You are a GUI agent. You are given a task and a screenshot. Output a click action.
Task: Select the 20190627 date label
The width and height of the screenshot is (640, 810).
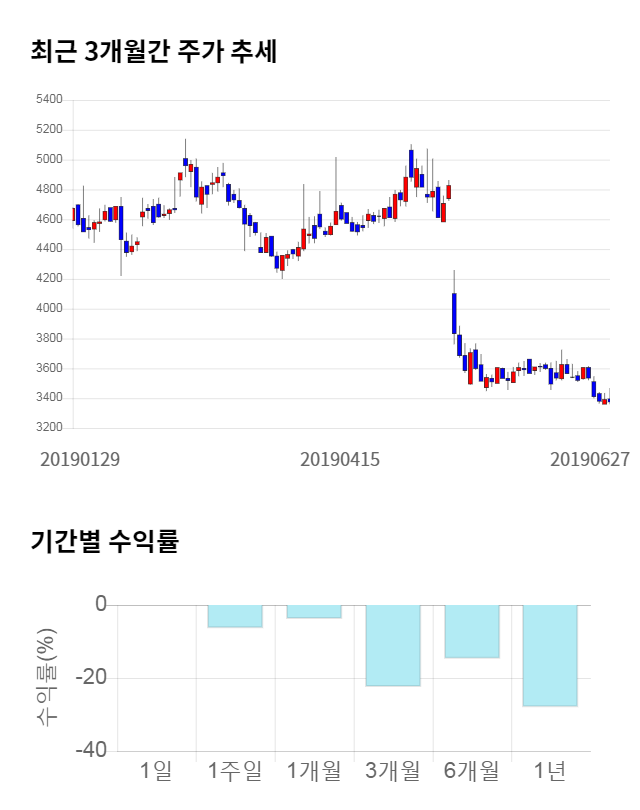coord(590,459)
